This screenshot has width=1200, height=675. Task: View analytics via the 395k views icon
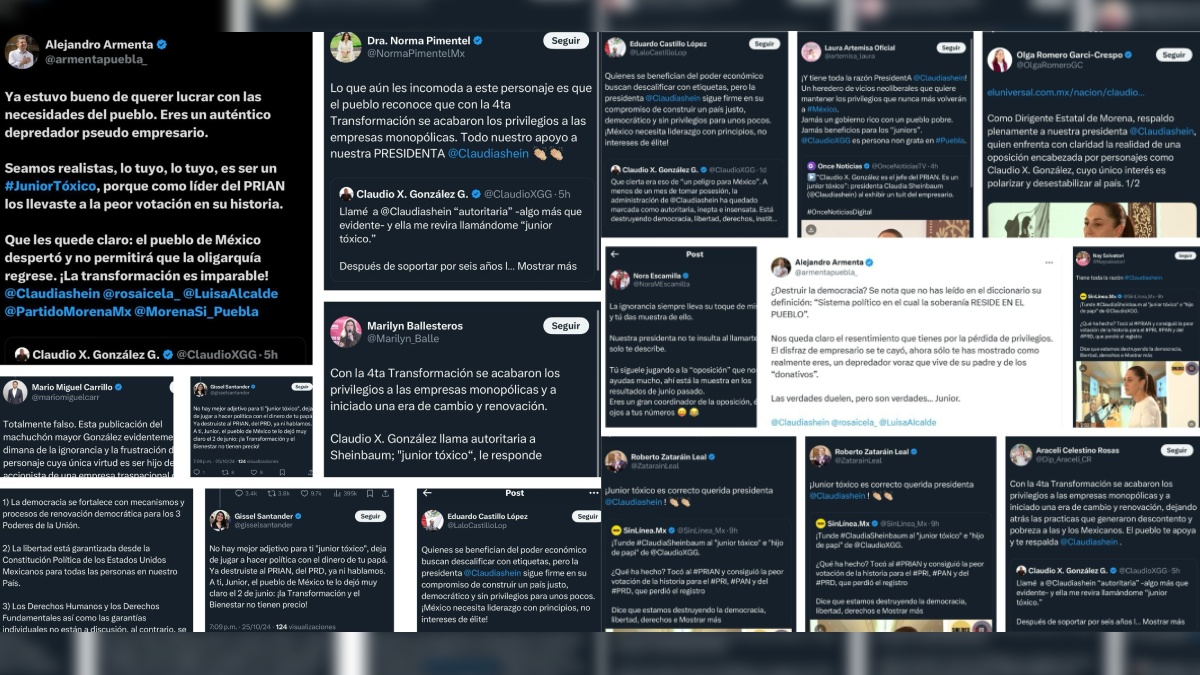[x=337, y=494]
